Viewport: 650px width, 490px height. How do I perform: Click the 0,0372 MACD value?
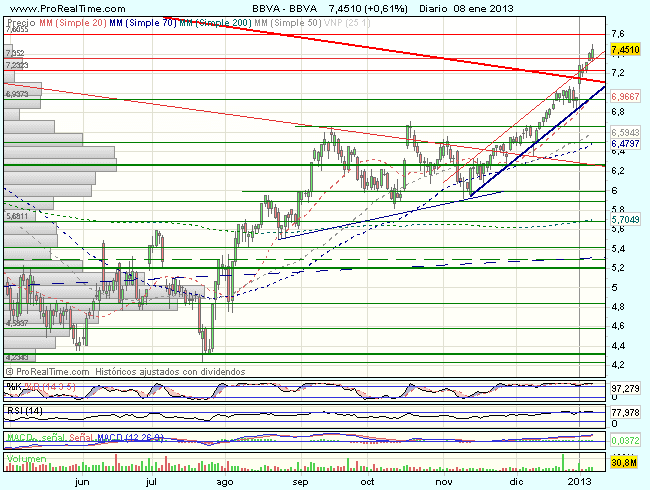tap(625, 440)
